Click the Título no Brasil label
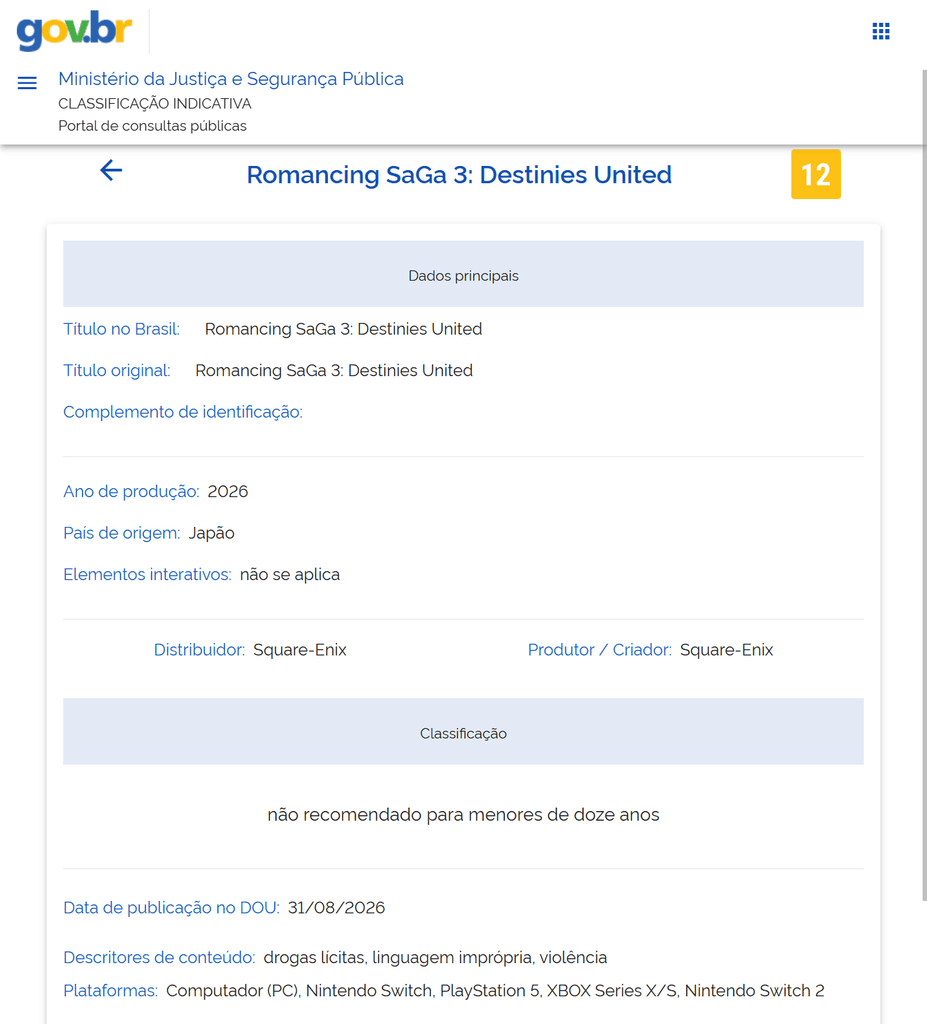 point(122,329)
